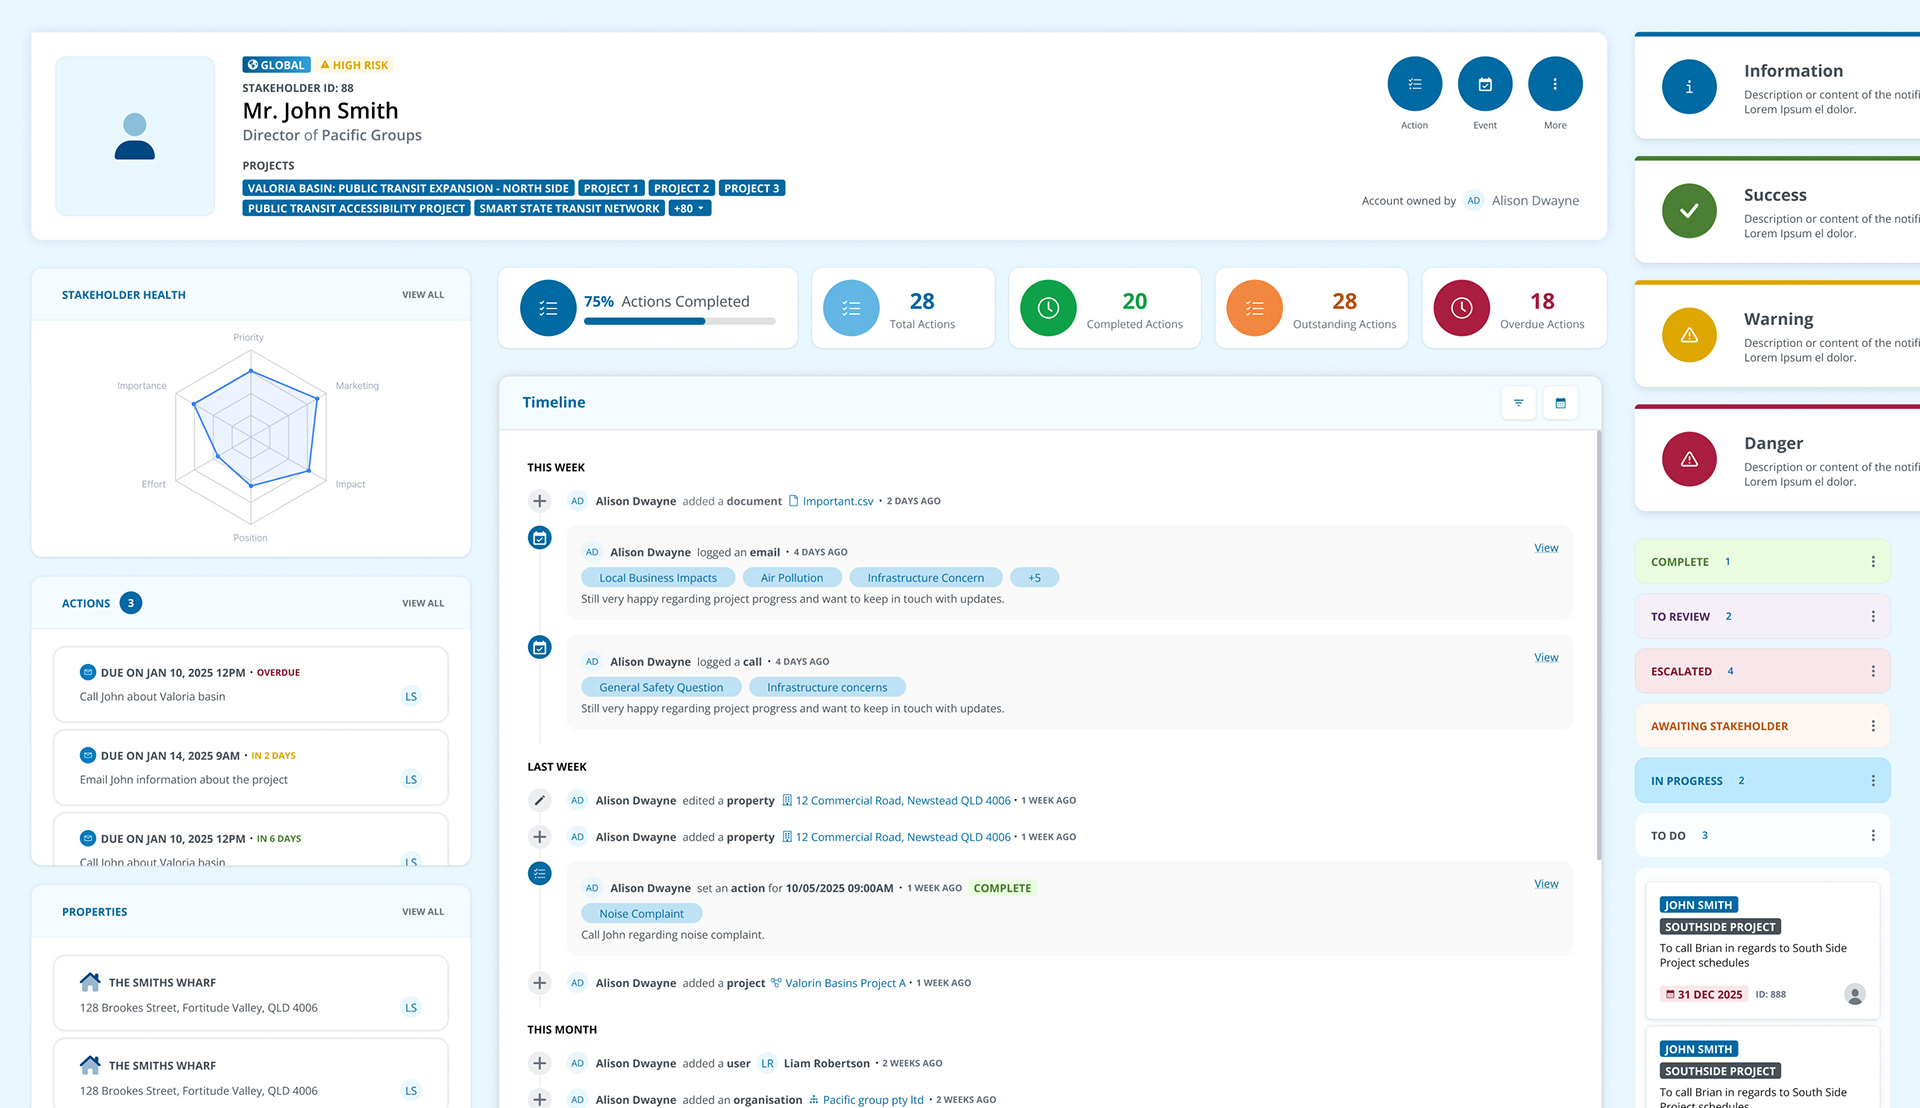Open the Escalated column options menu
Viewport: 1920px width, 1108px height.
pyautogui.click(x=1873, y=672)
